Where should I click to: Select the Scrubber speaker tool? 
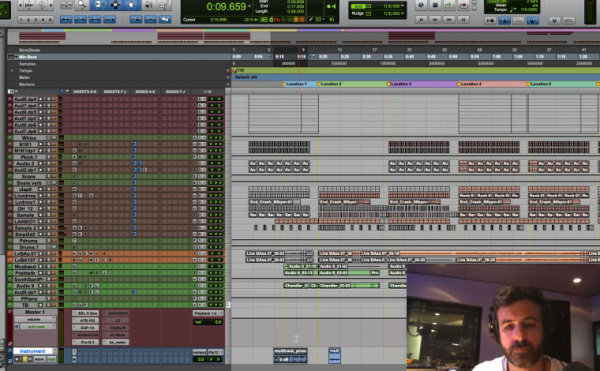tap(148, 5)
